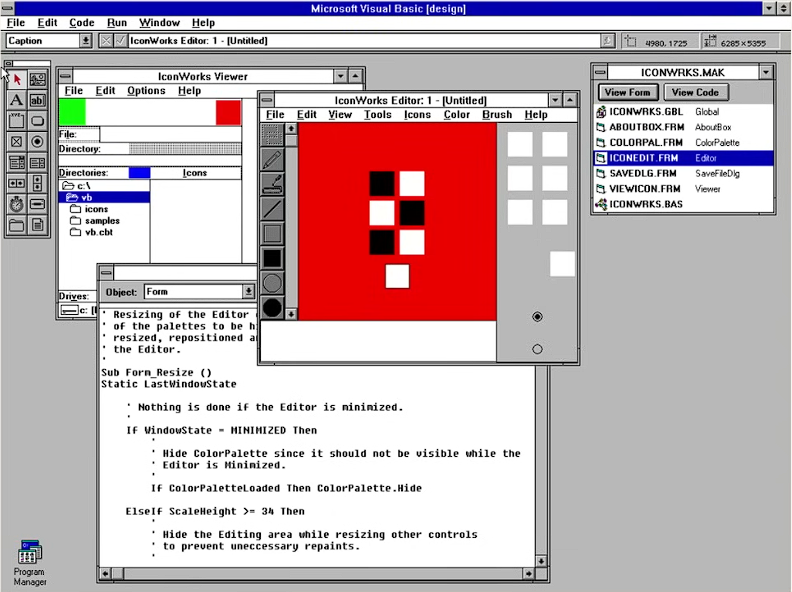Select ICONEDIT.FRM in project window
Image resolution: width=792 pixels, height=592 pixels.
[x=683, y=158]
